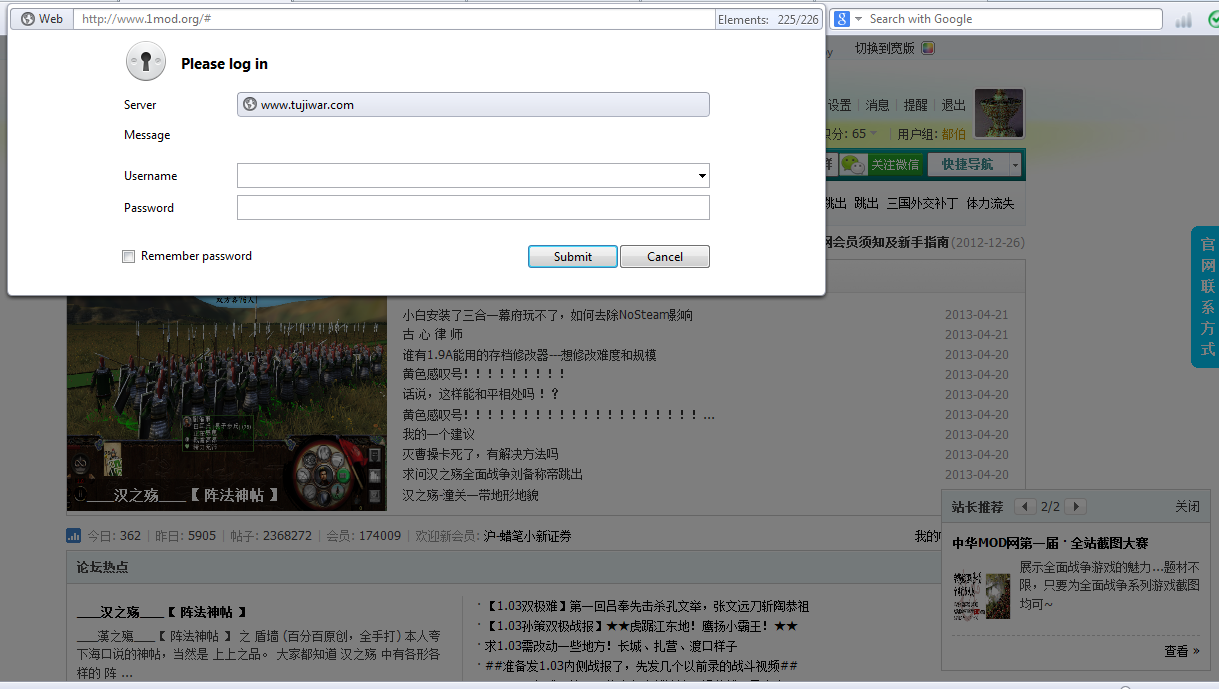1219x689 pixels.
Task: Open the Username dropdown list
Action: coord(702,176)
